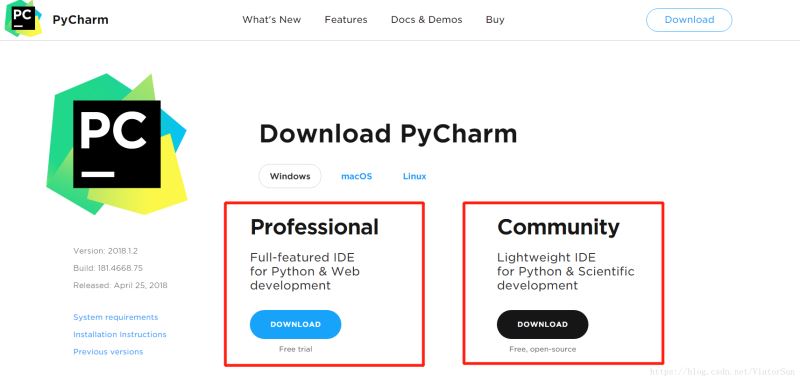800x381 pixels.
Task: Open the Features page
Action: click(x=346, y=20)
